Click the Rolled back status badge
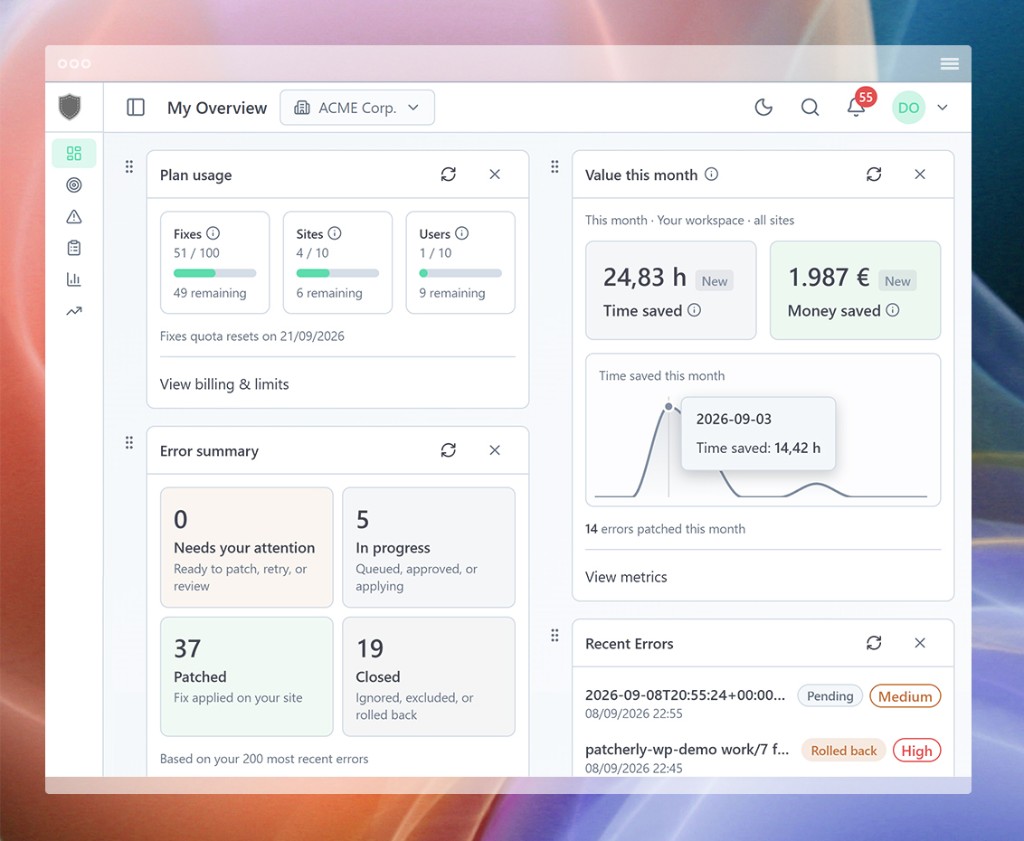1024x841 pixels. [x=844, y=750]
